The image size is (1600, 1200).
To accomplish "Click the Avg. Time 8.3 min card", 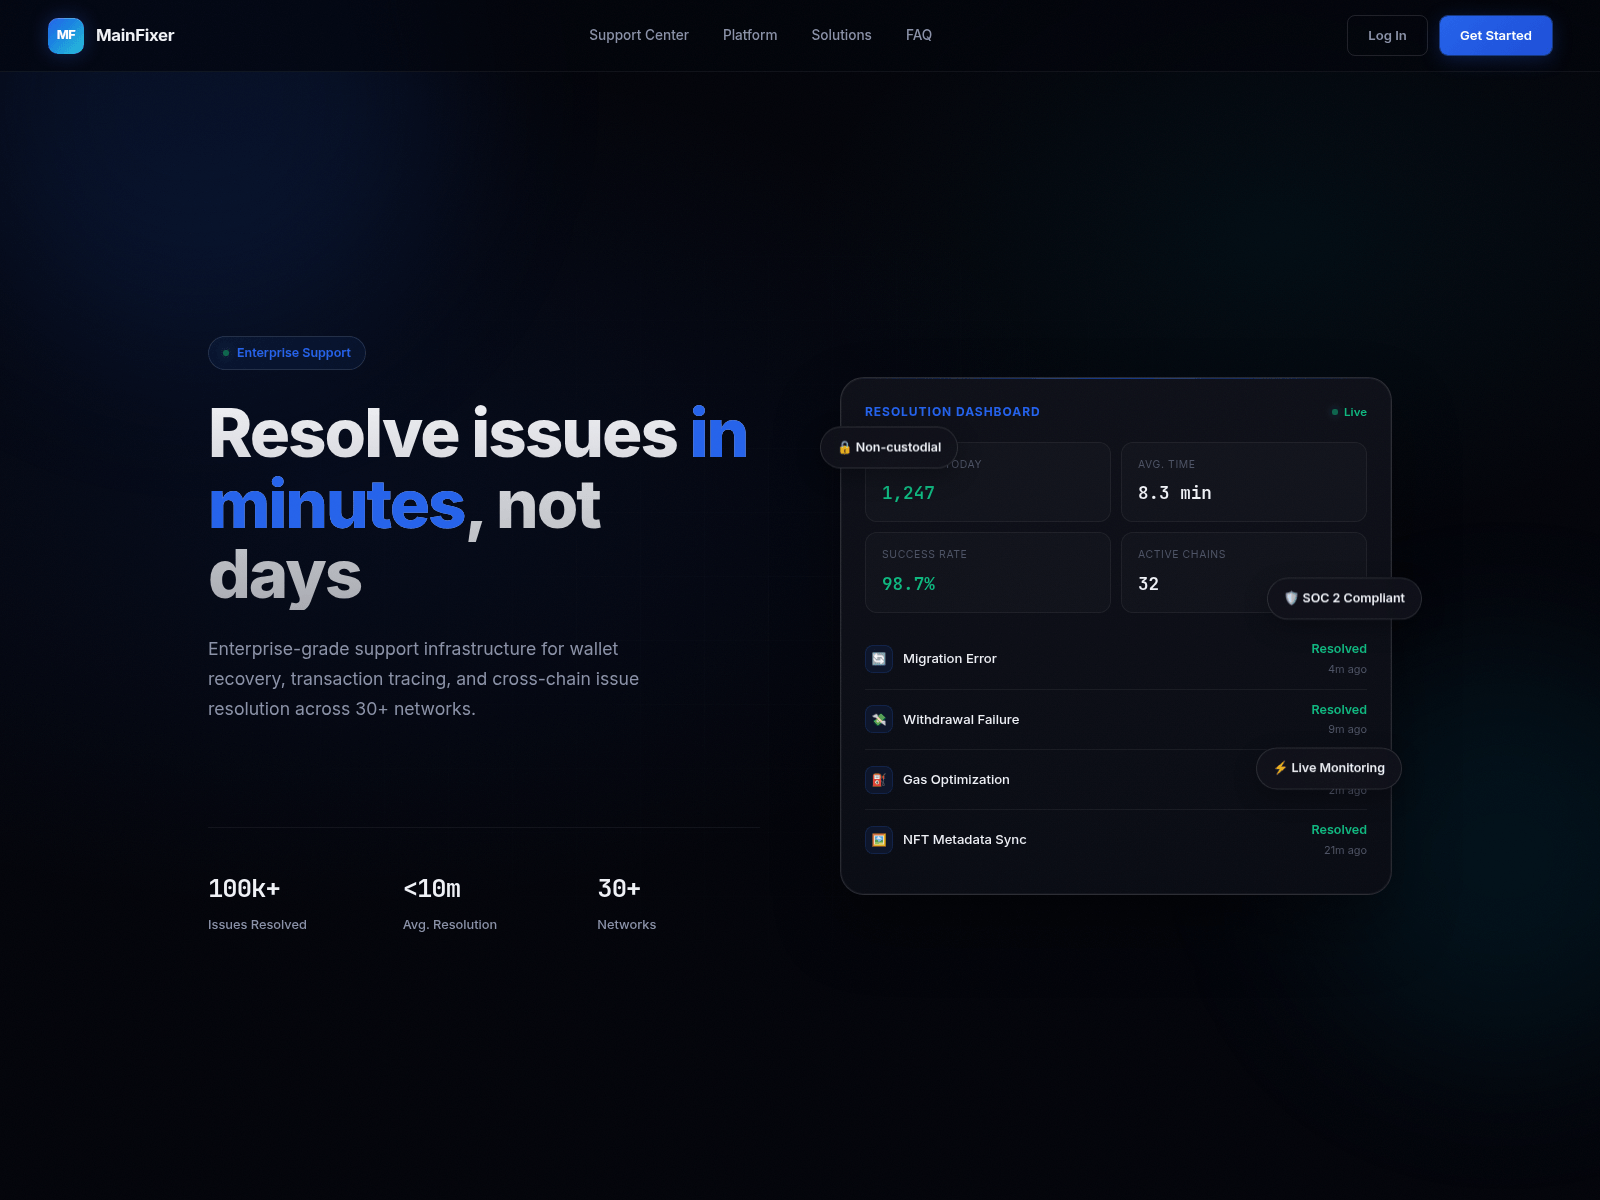I will click(1244, 482).
